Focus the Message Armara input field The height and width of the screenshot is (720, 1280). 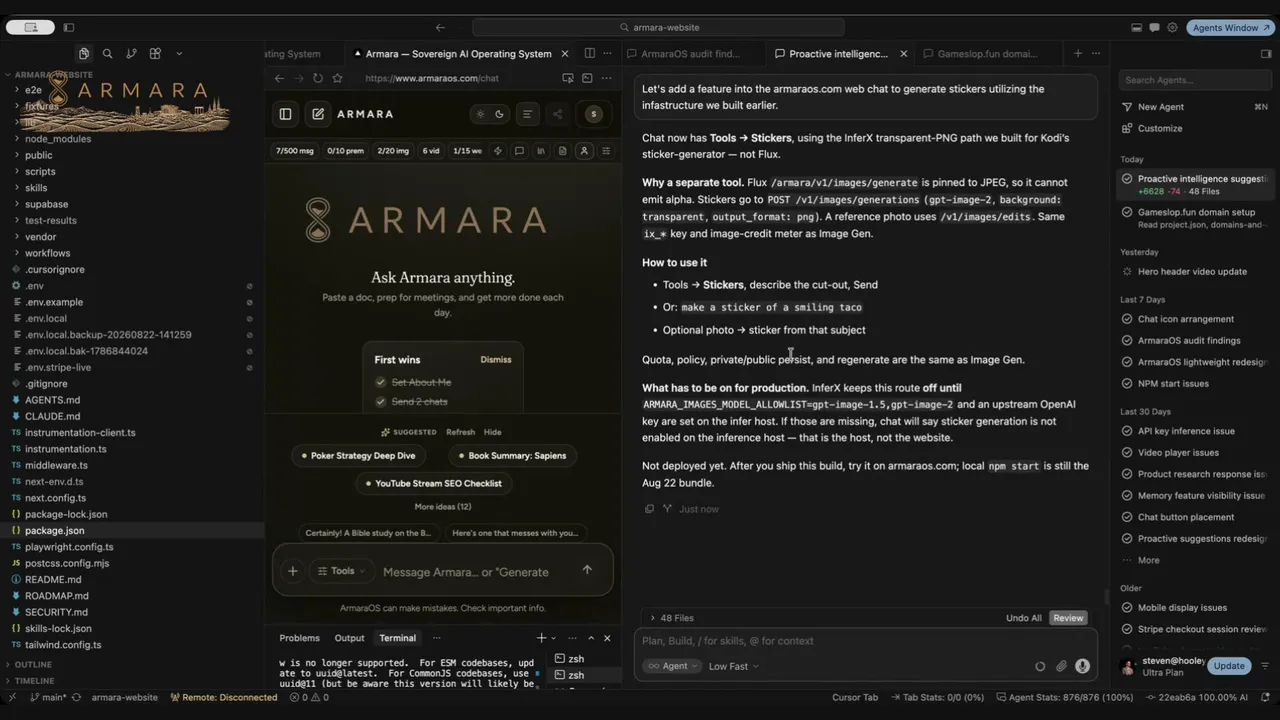[x=468, y=572]
